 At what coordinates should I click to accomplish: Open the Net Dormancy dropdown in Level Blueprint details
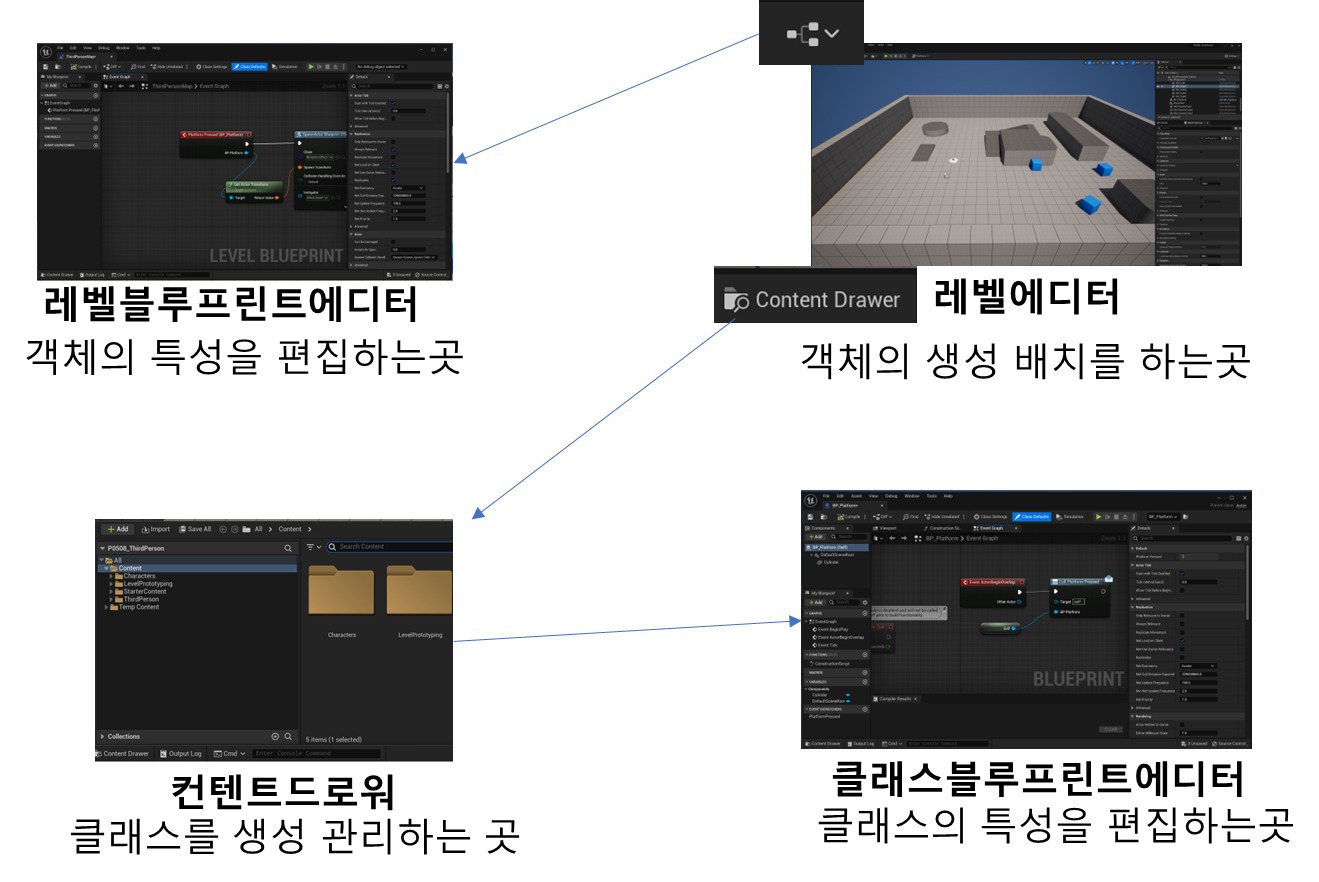pyautogui.click(x=408, y=188)
